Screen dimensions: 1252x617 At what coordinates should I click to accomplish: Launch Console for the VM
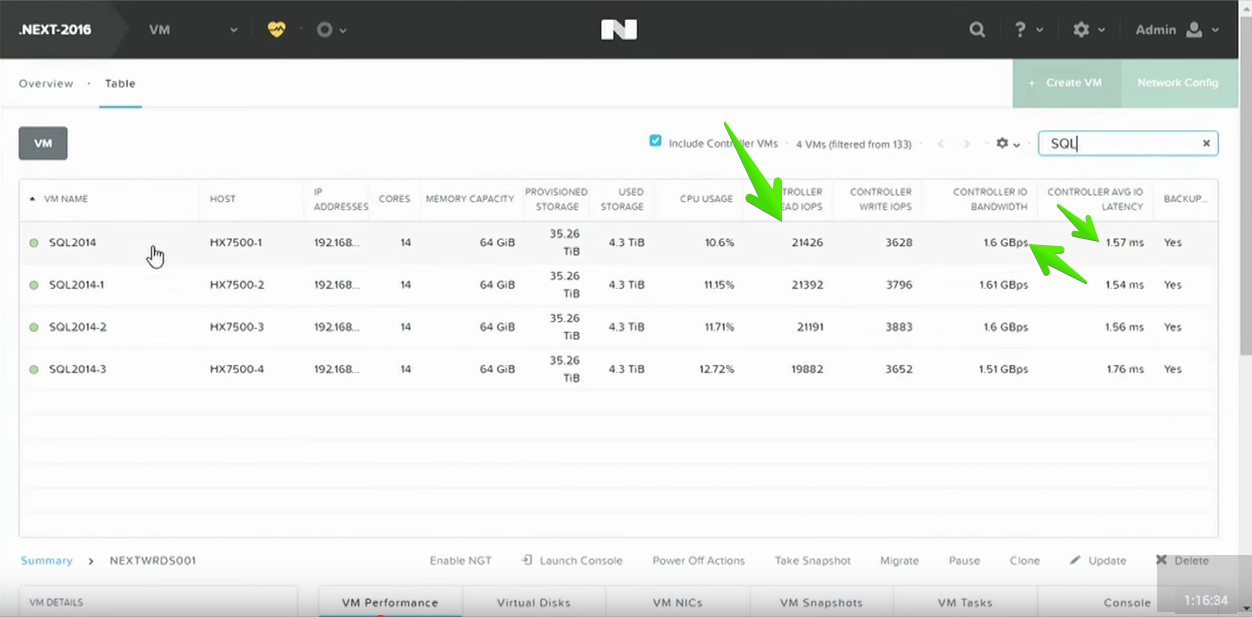tap(572, 561)
